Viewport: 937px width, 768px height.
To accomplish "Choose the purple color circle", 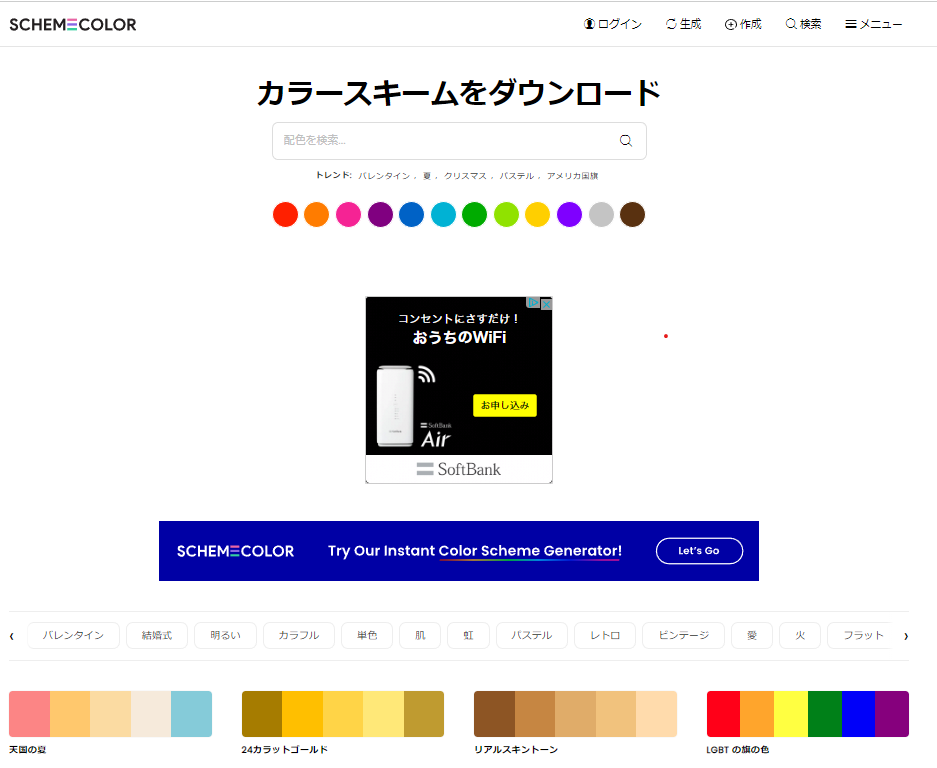I will [380, 215].
